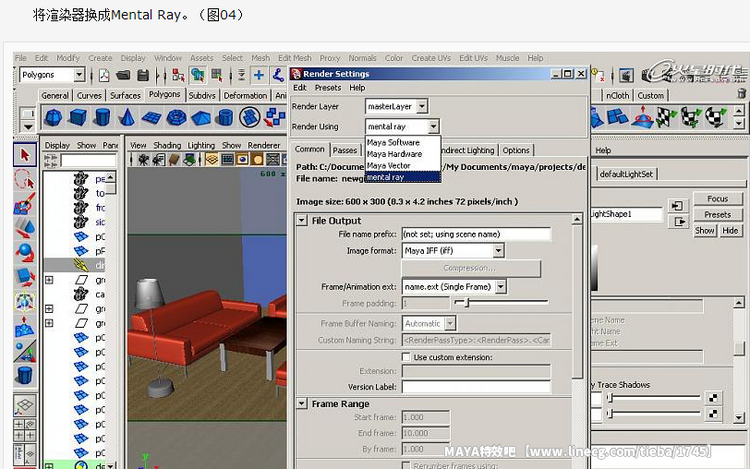
Task: Open the Polygons menu set dropdown
Action: click(x=79, y=75)
